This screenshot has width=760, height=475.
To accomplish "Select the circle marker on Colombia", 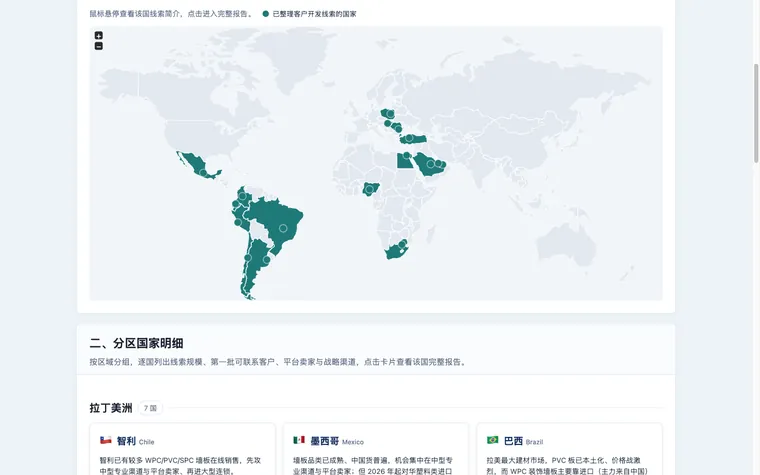I will coord(242,196).
